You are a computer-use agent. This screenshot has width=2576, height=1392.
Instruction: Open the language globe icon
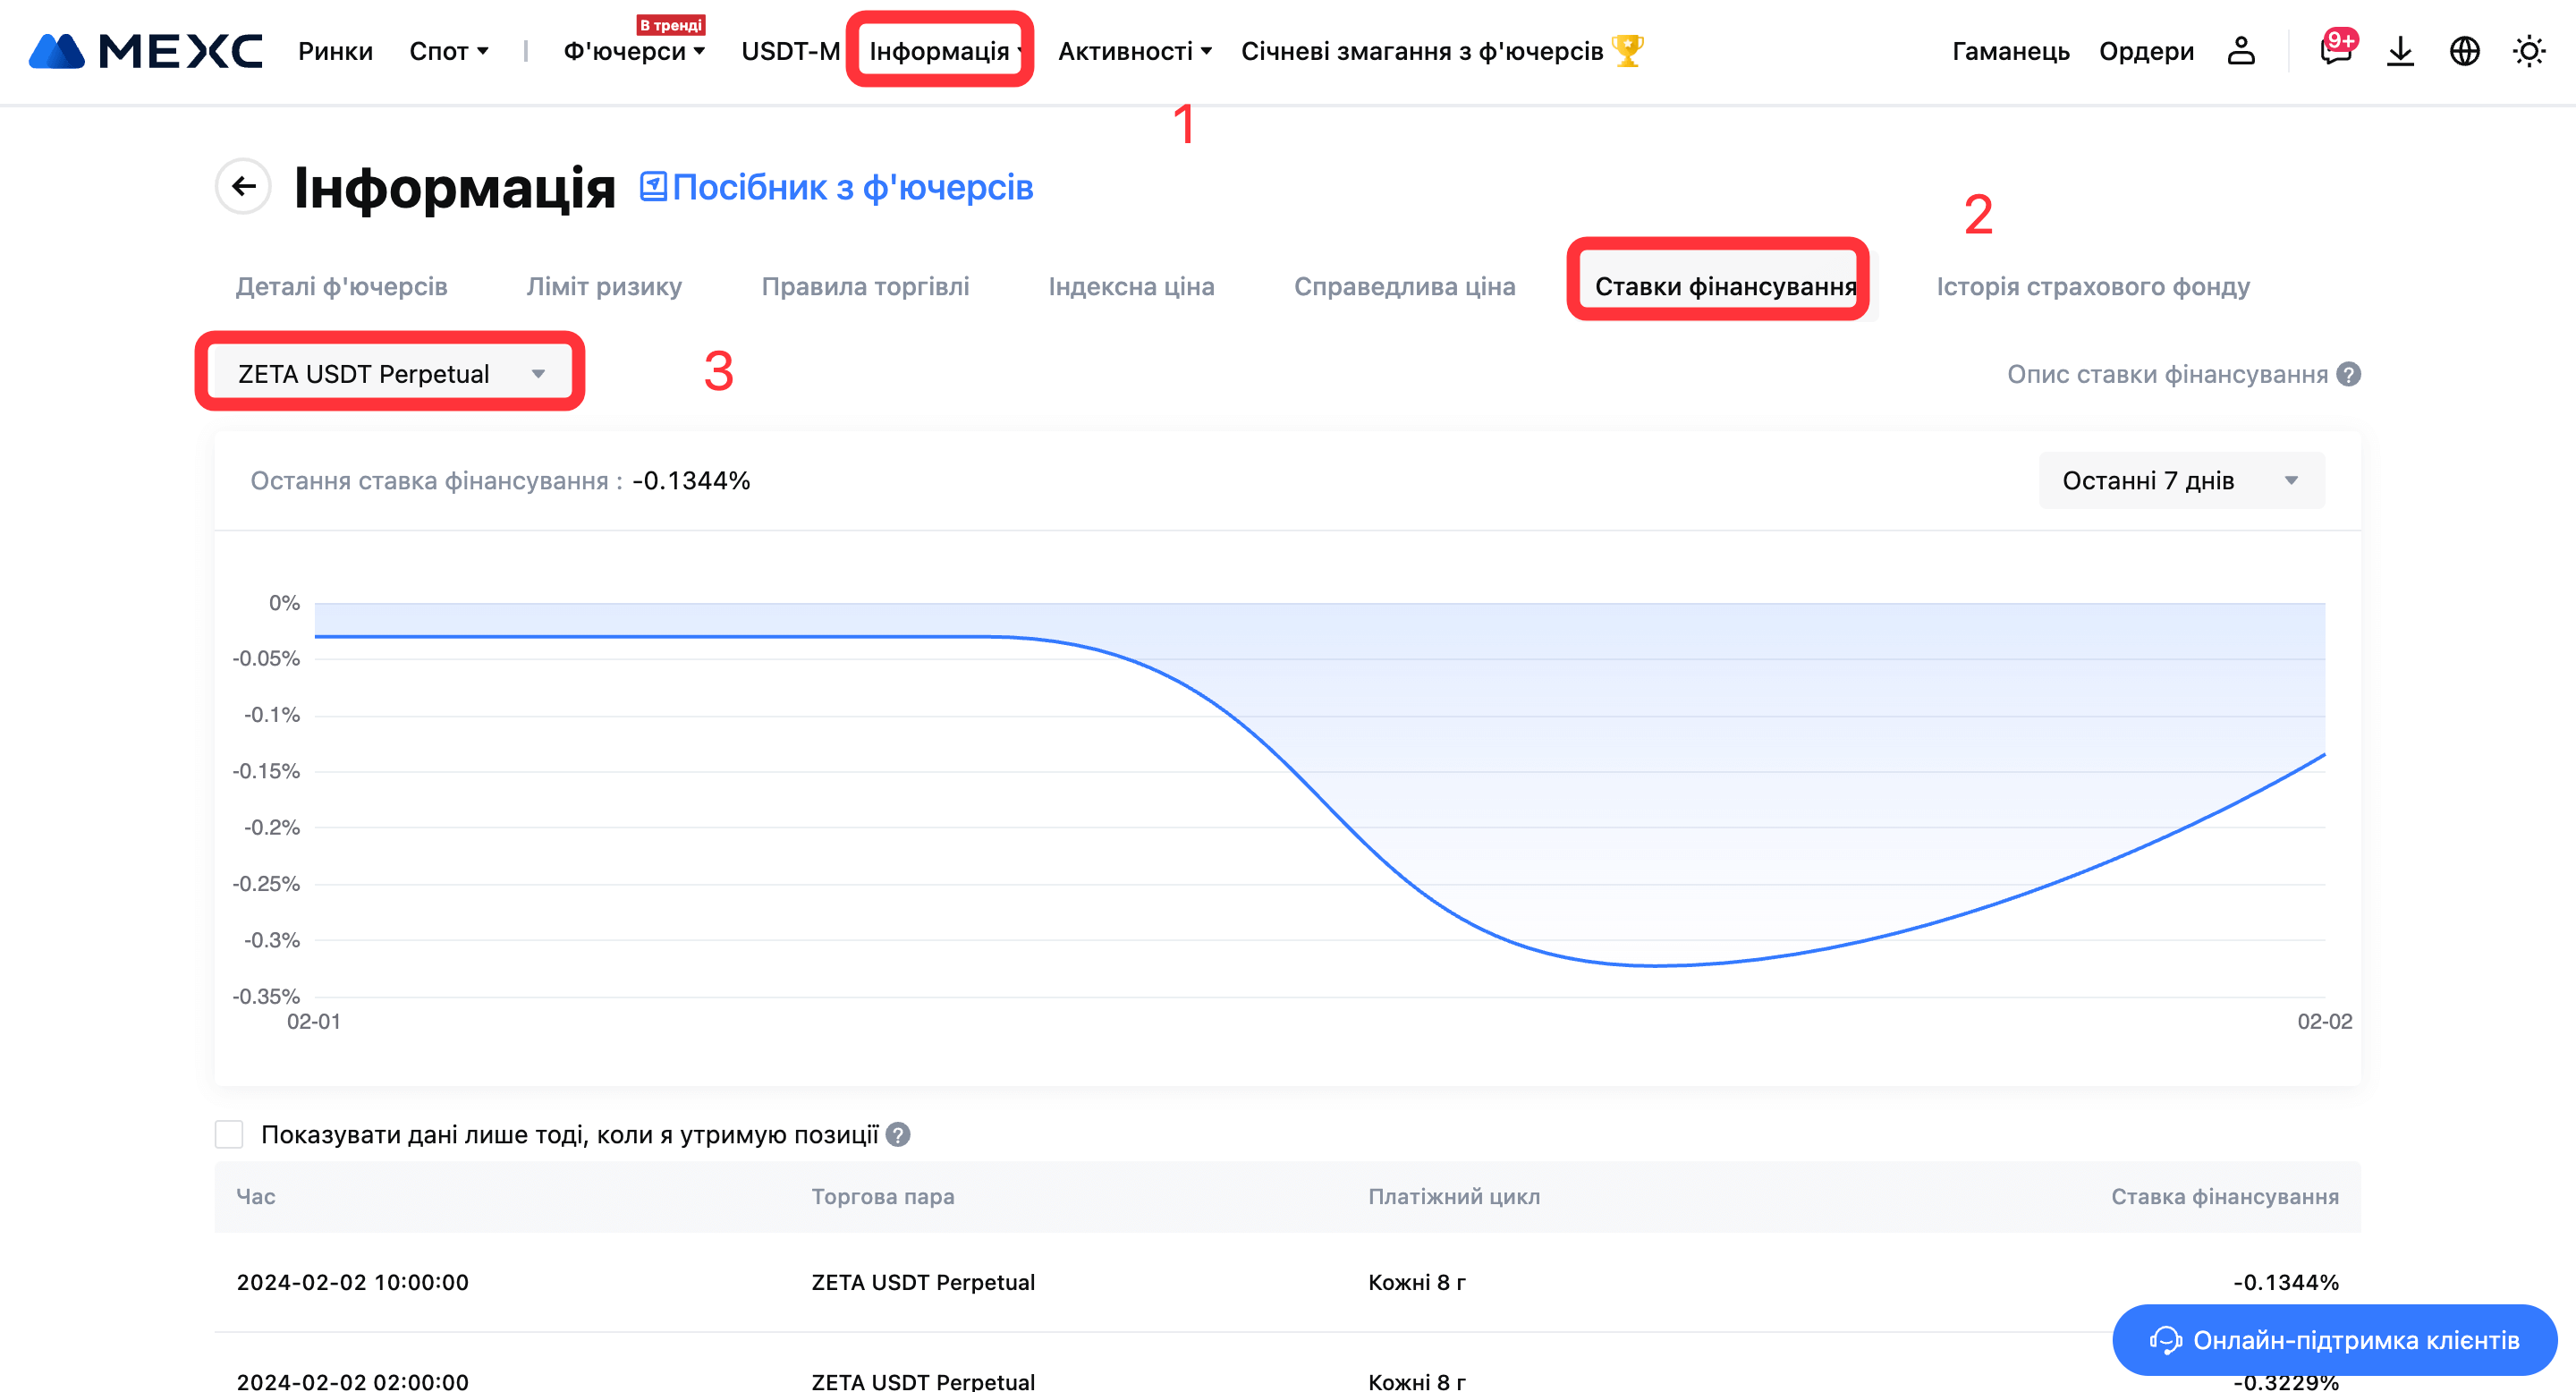[x=2464, y=51]
